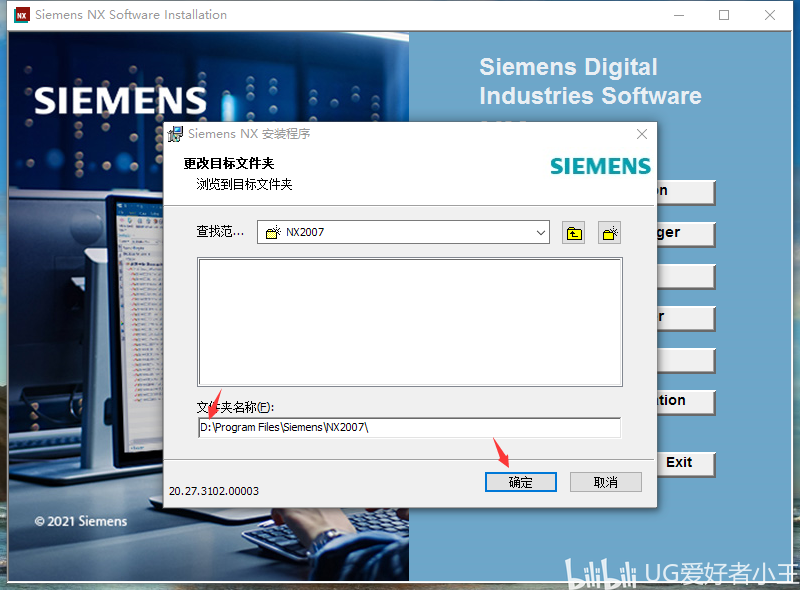Close the Siemens NX 安装程序 dialog

[x=642, y=134]
